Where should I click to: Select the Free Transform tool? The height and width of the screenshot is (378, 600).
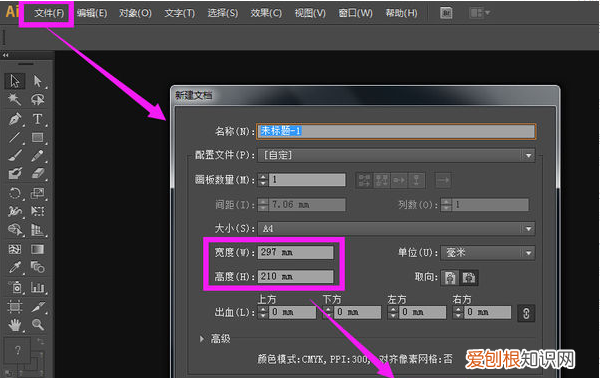[37, 211]
